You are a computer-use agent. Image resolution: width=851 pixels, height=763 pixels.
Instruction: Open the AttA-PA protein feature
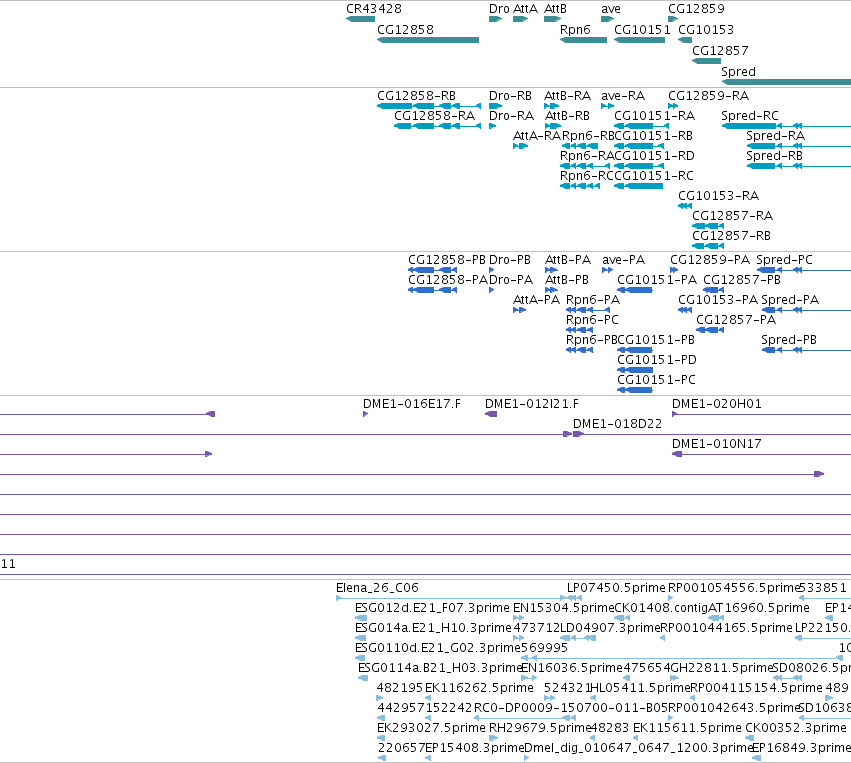click(519, 310)
